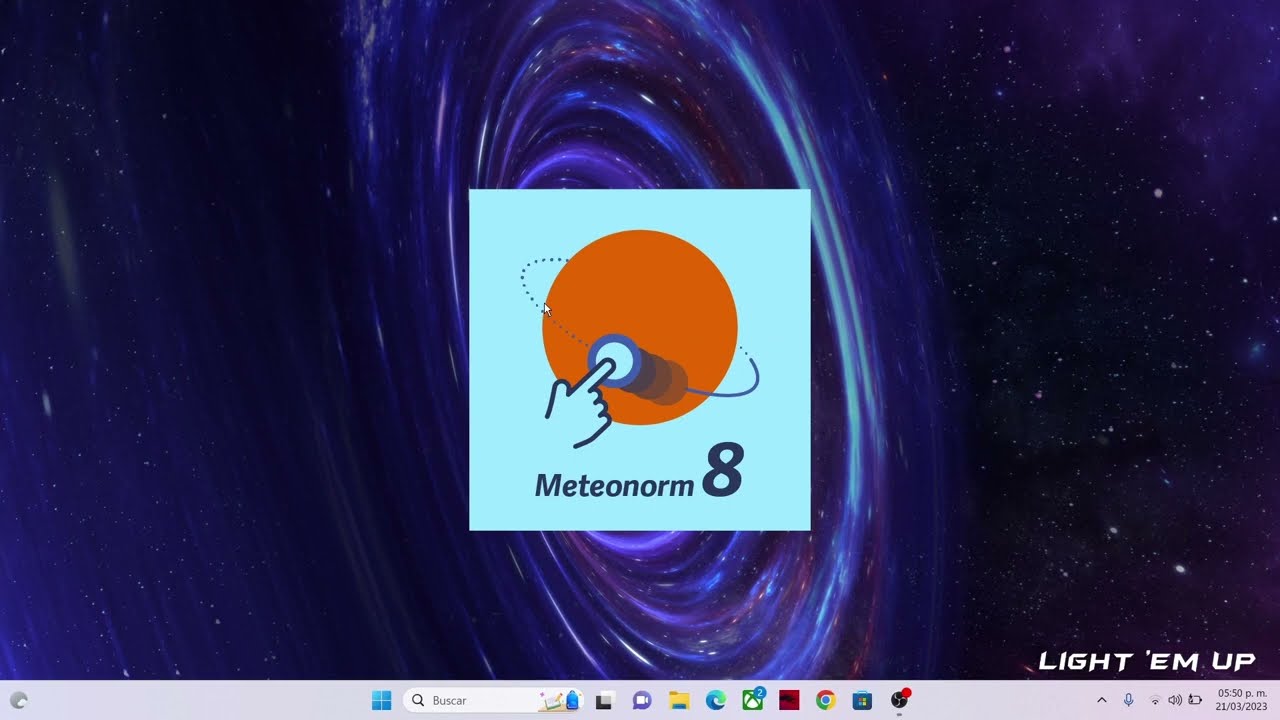Open the Windows Start menu

[x=381, y=701]
